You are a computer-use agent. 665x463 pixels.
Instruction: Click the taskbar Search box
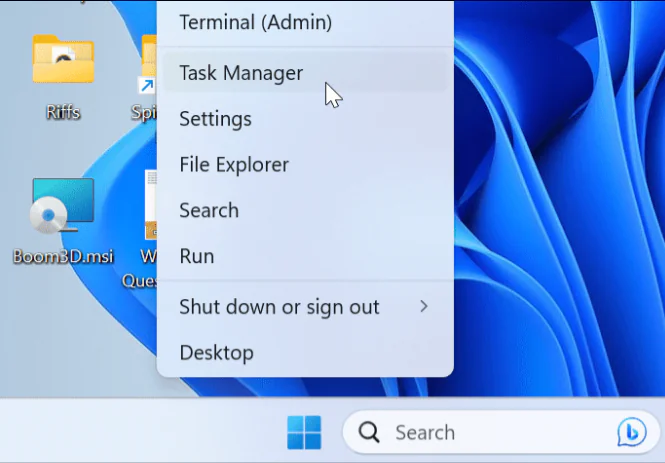click(x=501, y=432)
